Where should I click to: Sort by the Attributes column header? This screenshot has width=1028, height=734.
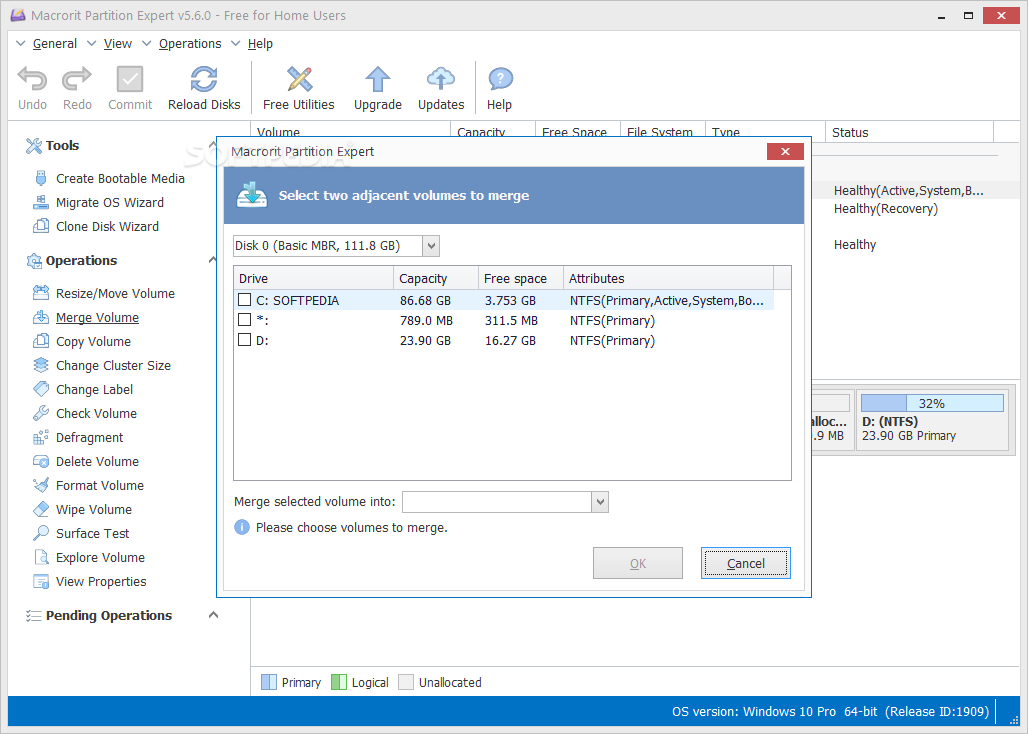[x=668, y=278]
